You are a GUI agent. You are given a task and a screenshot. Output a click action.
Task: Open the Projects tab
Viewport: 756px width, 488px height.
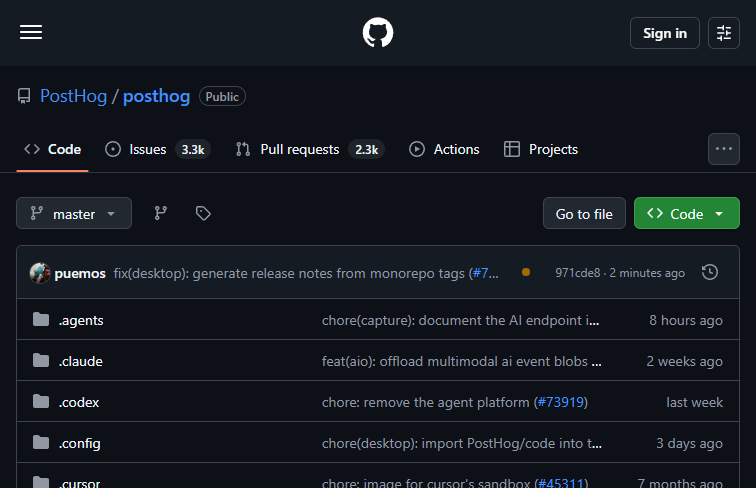click(x=540, y=149)
